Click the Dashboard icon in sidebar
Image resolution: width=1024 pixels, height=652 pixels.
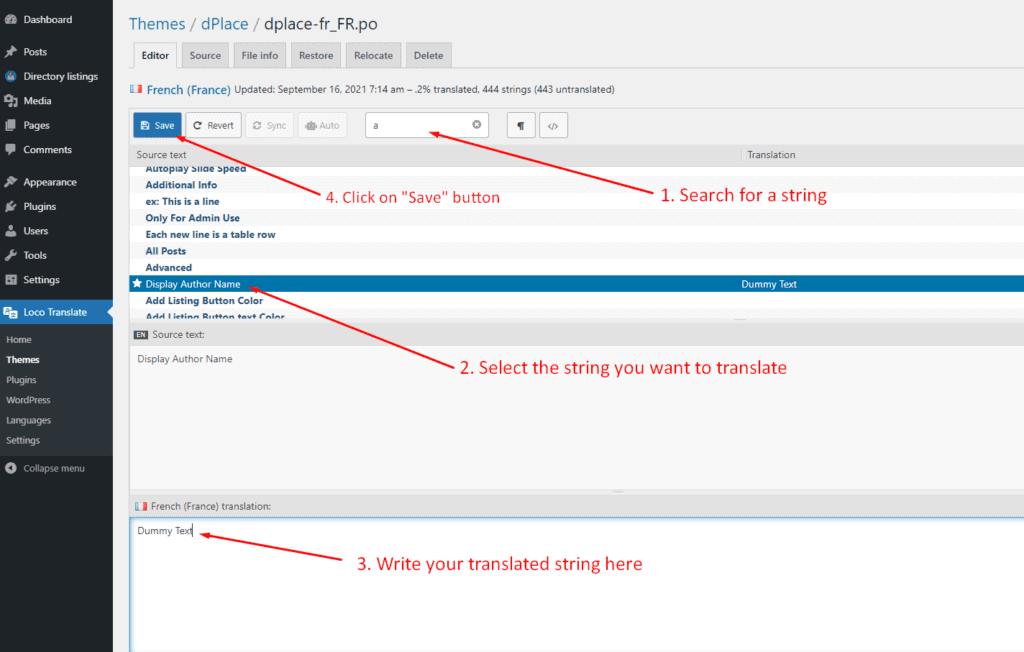click(10, 20)
